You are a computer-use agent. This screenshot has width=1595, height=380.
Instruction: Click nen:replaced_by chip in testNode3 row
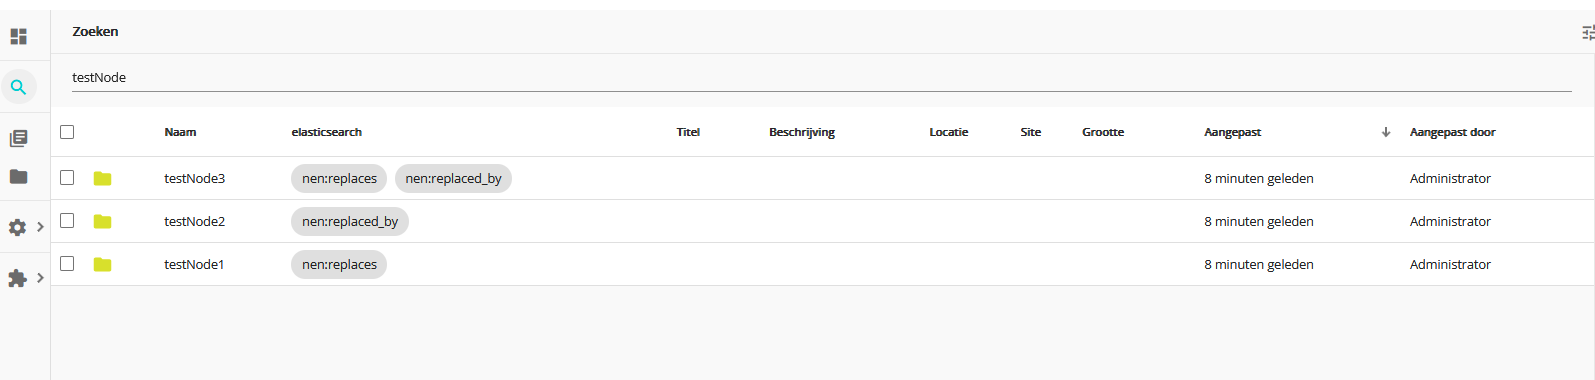pyautogui.click(x=453, y=178)
